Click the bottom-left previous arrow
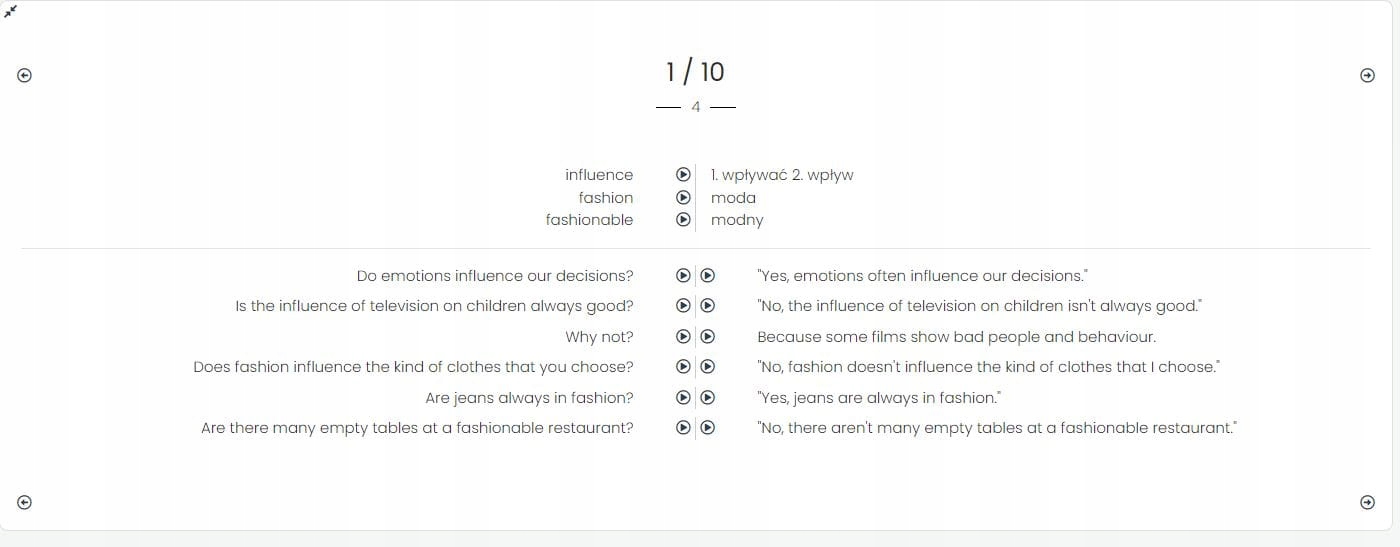The image size is (1400, 547). pyautogui.click(x=25, y=502)
